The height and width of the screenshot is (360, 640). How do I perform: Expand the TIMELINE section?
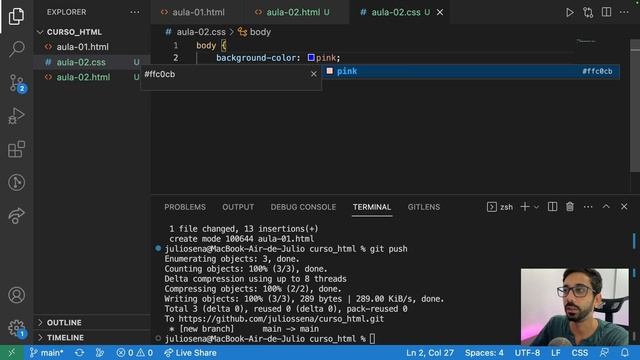(65, 338)
